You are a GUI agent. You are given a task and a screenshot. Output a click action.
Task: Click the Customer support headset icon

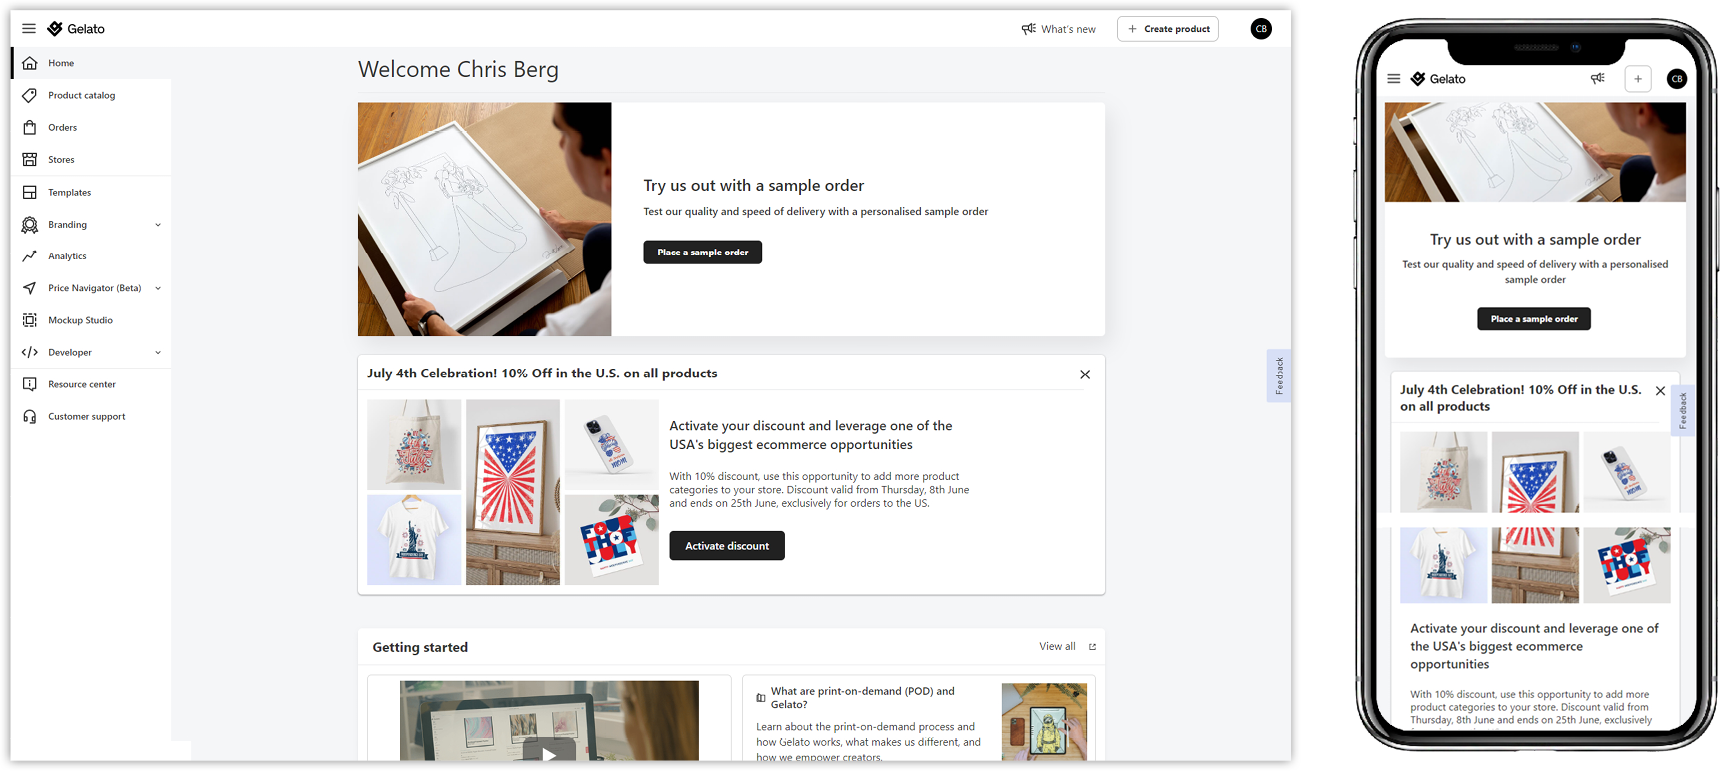point(30,416)
